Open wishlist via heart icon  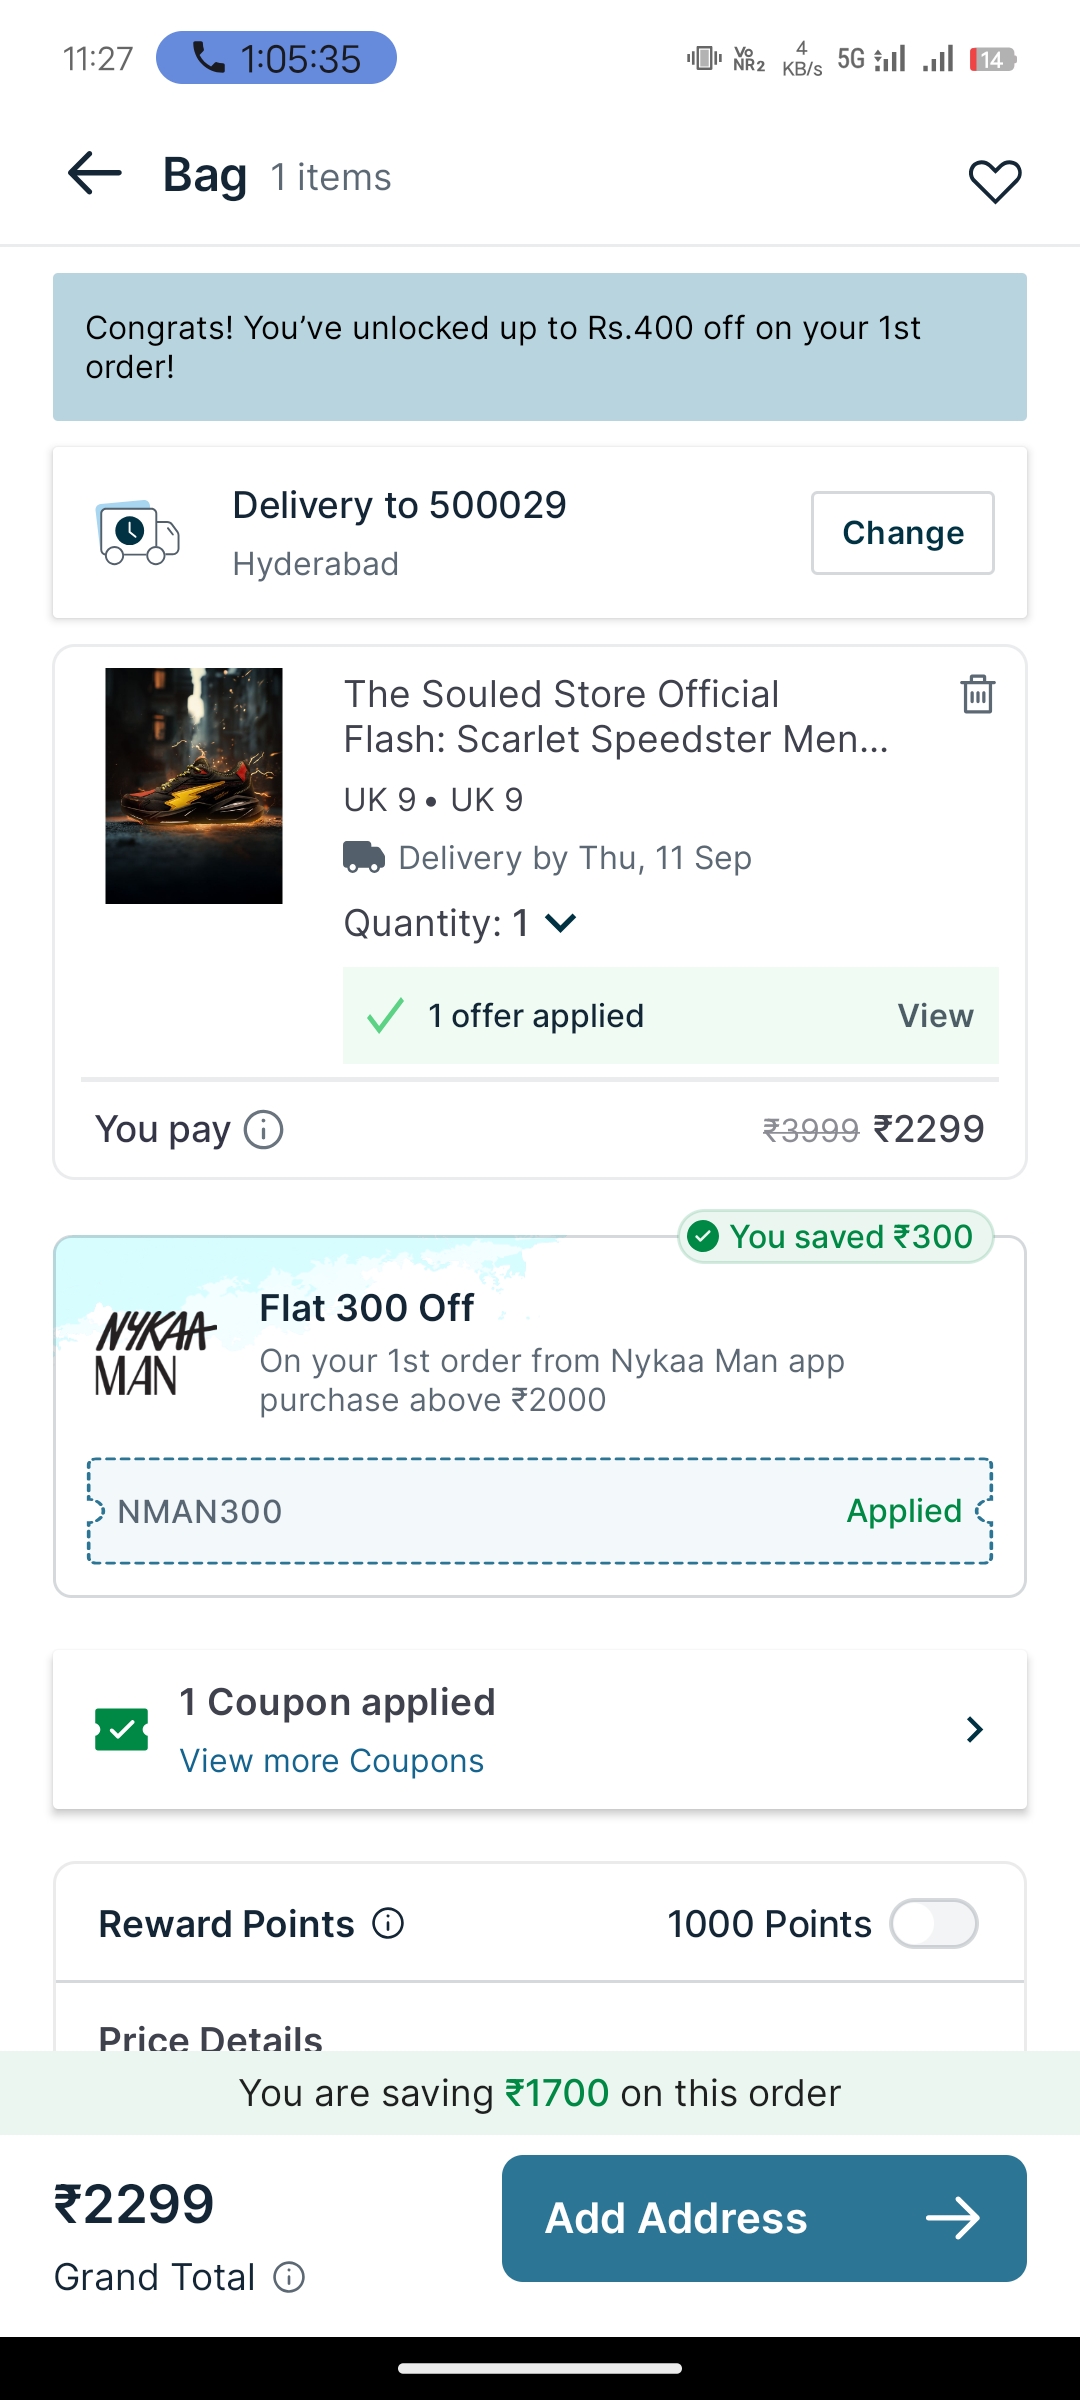coord(995,181)
